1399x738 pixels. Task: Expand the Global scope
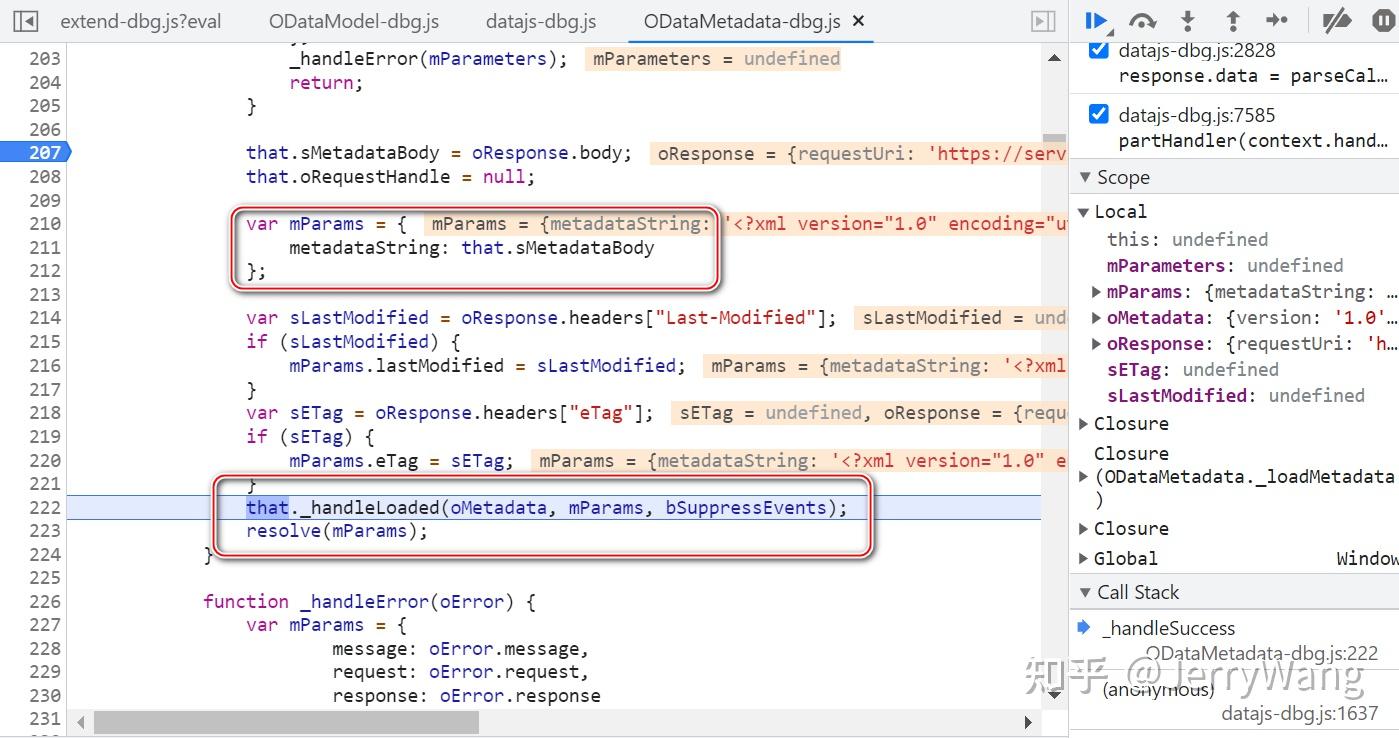(1084, 559)
